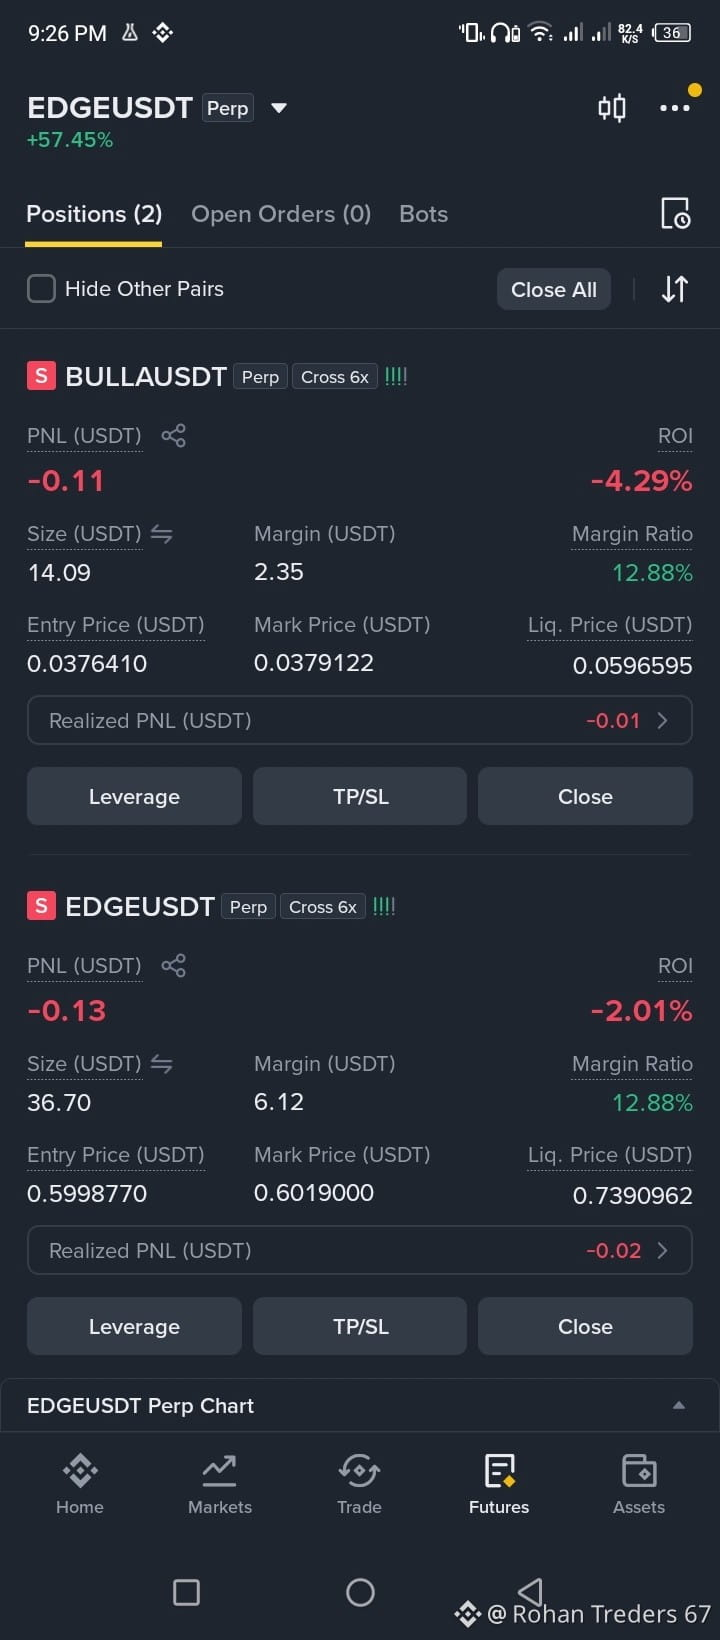This screenshot has height=1640, width=720.
Task: Switch BULLAUSDT size unit with swap icon
Action: [161, 534]
